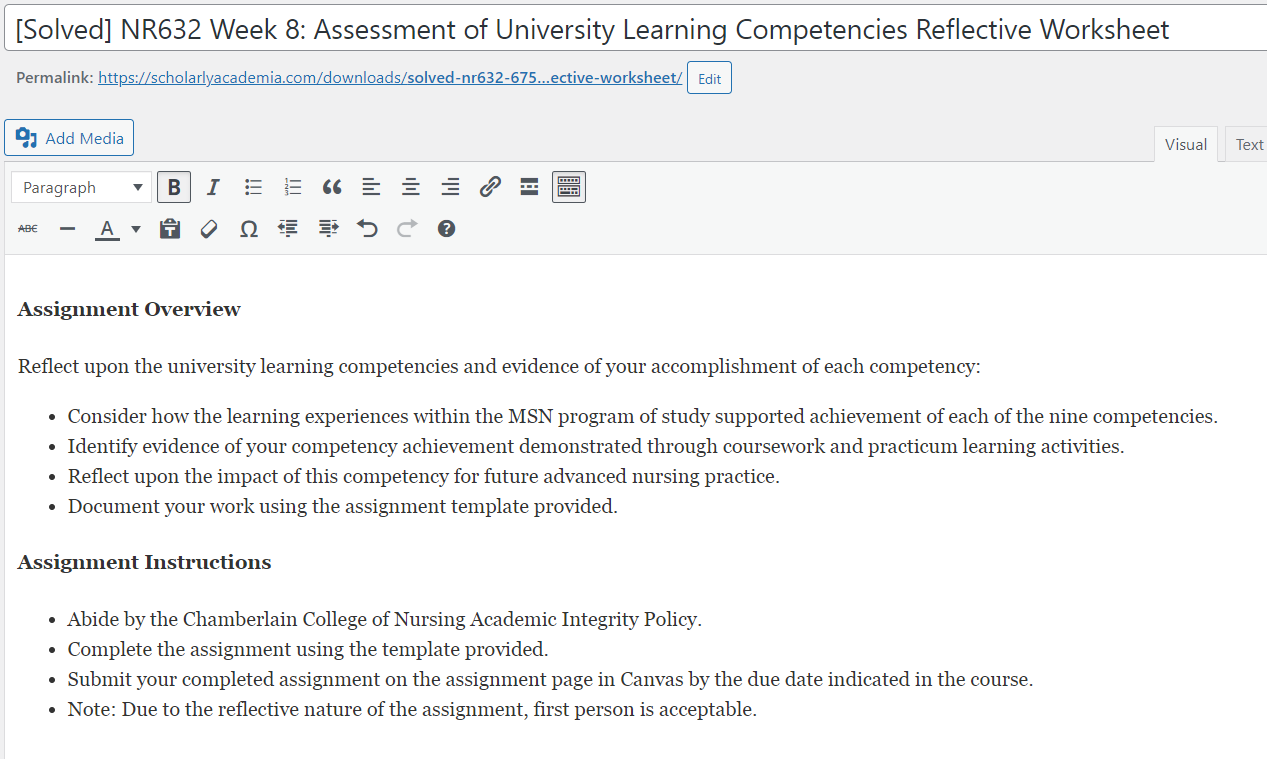The width and height of the screenshot is (1267, 759).
Task: Insert a numbered list
Action: tap(293, 187)
